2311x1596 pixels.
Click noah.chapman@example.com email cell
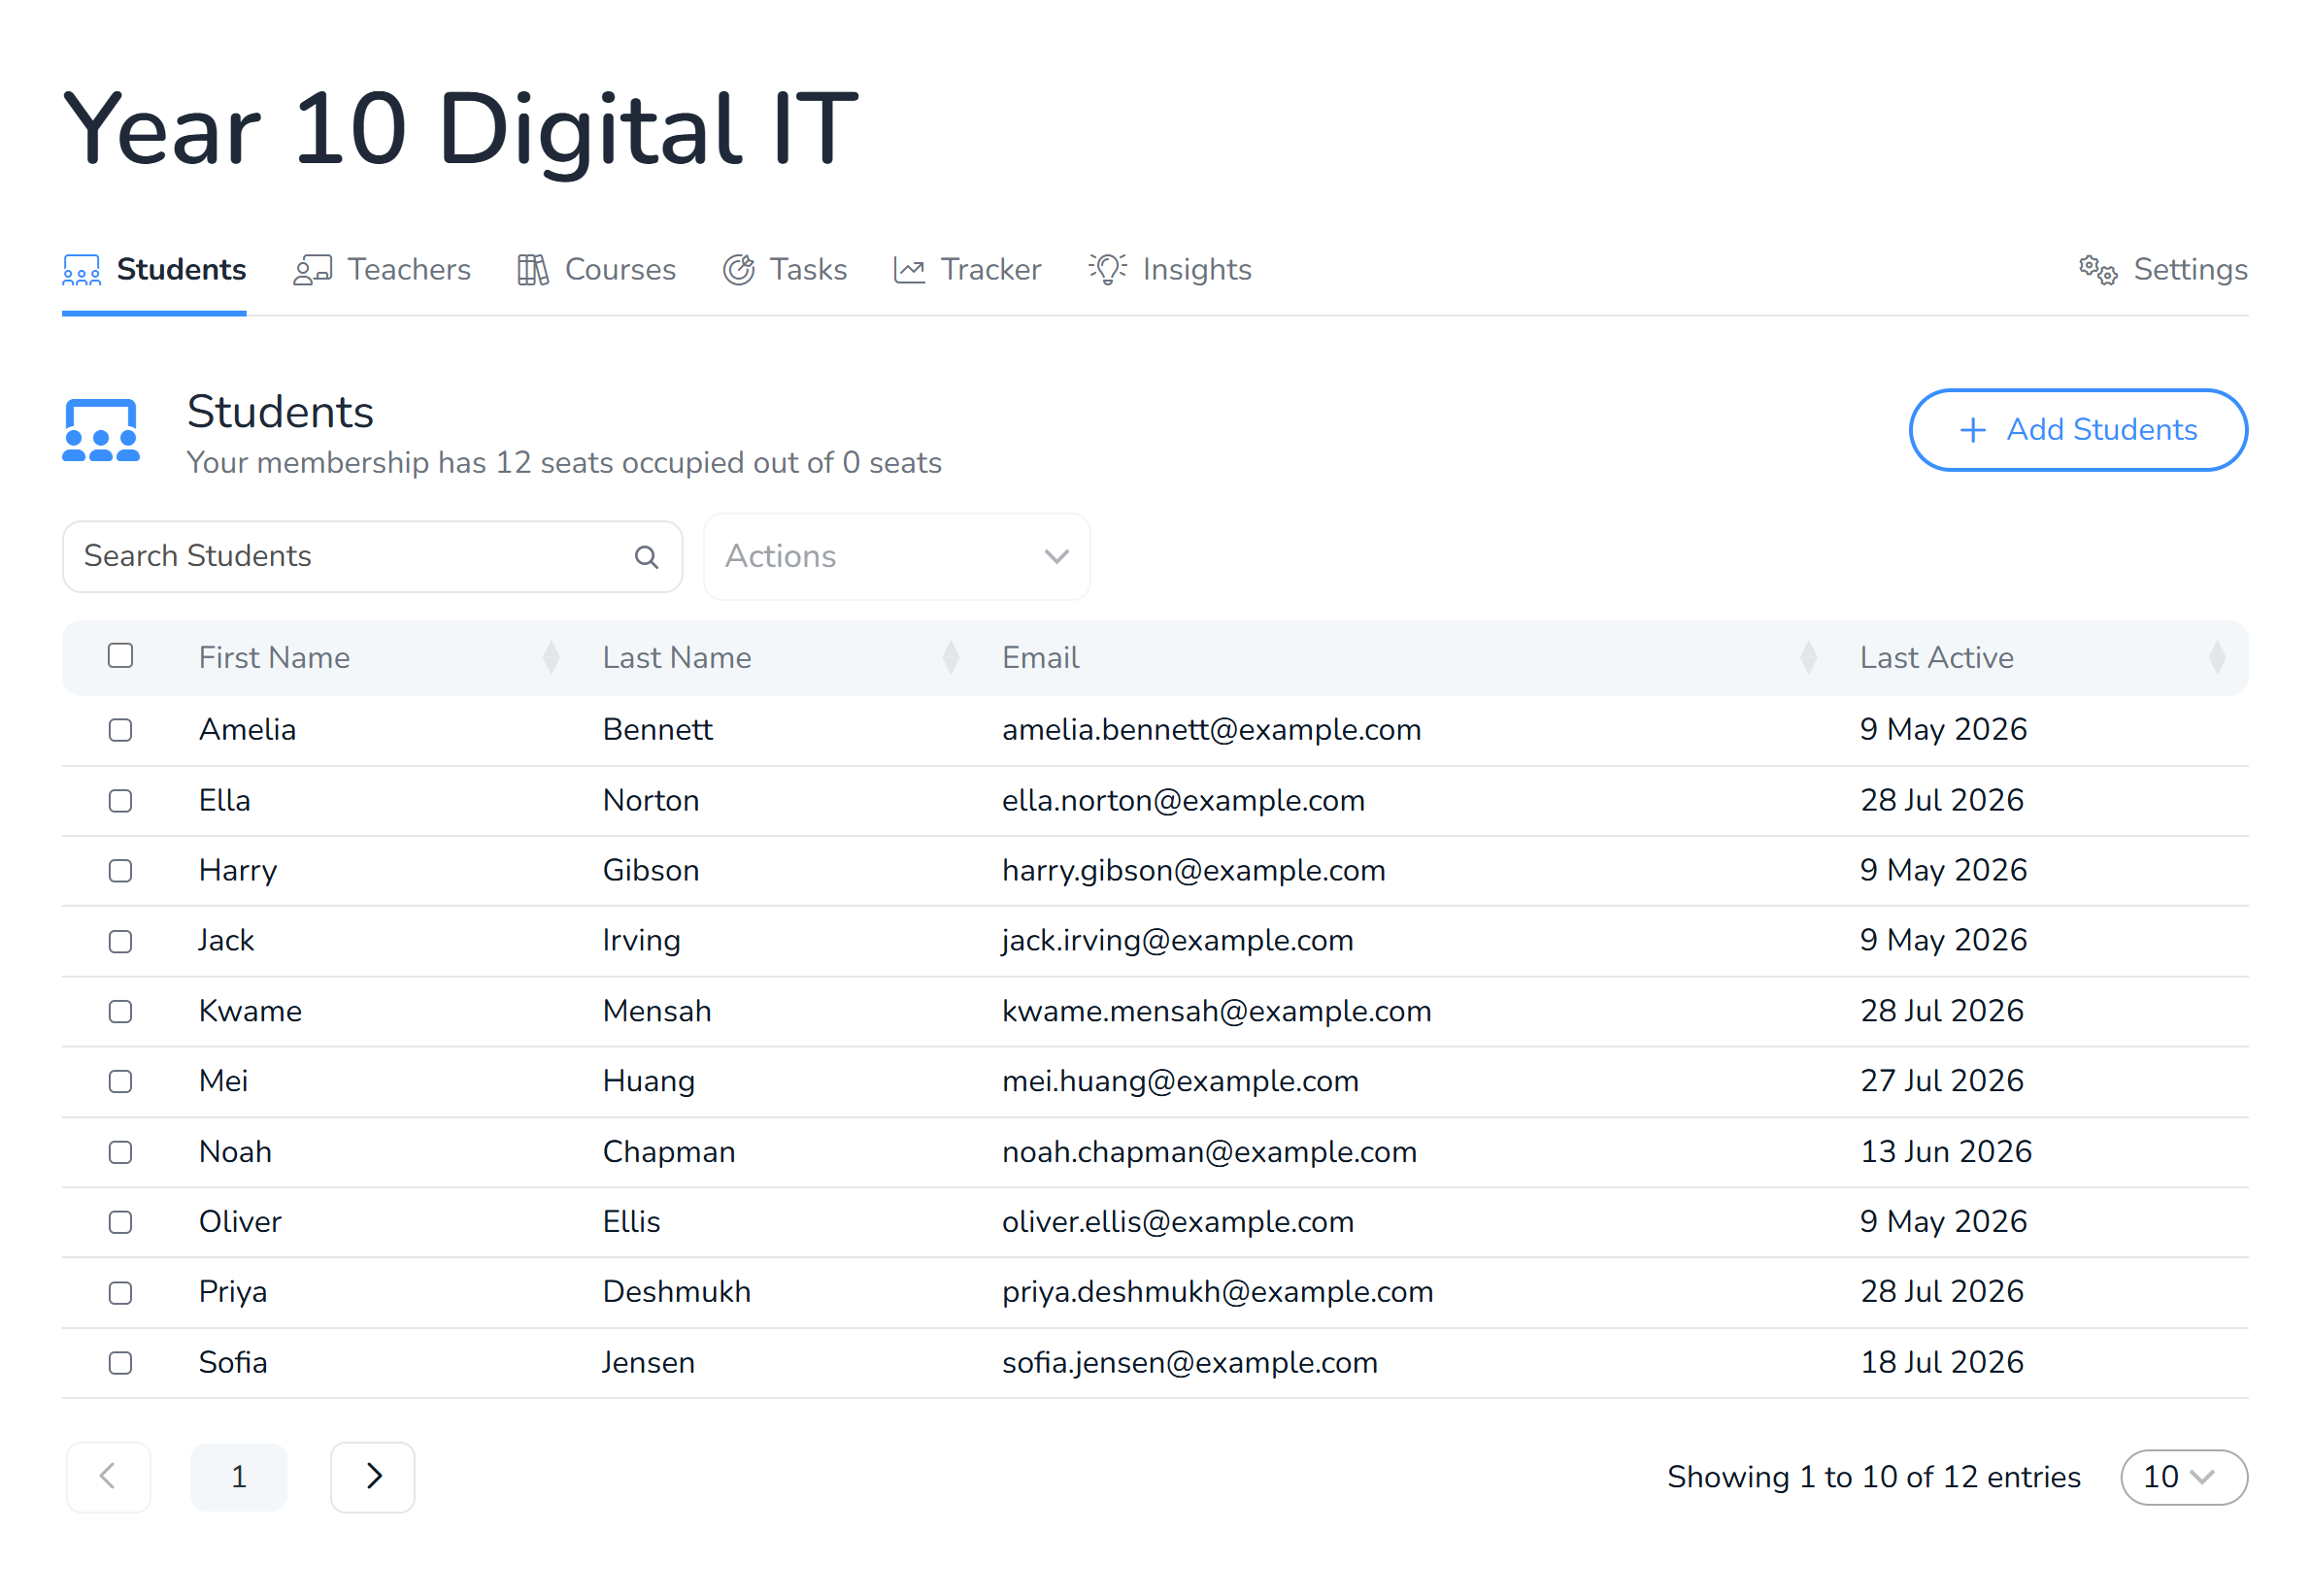coord(1209,1153)
